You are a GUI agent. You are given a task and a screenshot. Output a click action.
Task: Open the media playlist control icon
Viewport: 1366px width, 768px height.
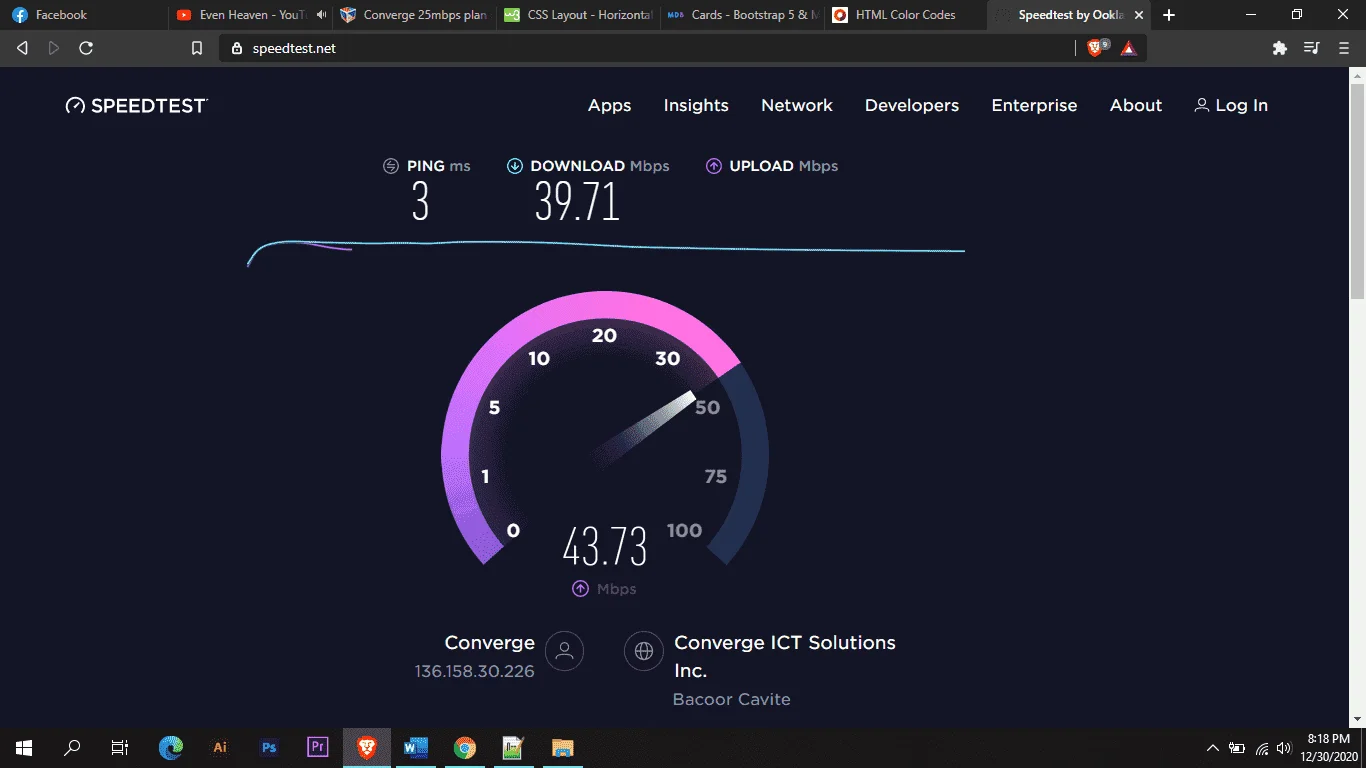(1312, 48)
